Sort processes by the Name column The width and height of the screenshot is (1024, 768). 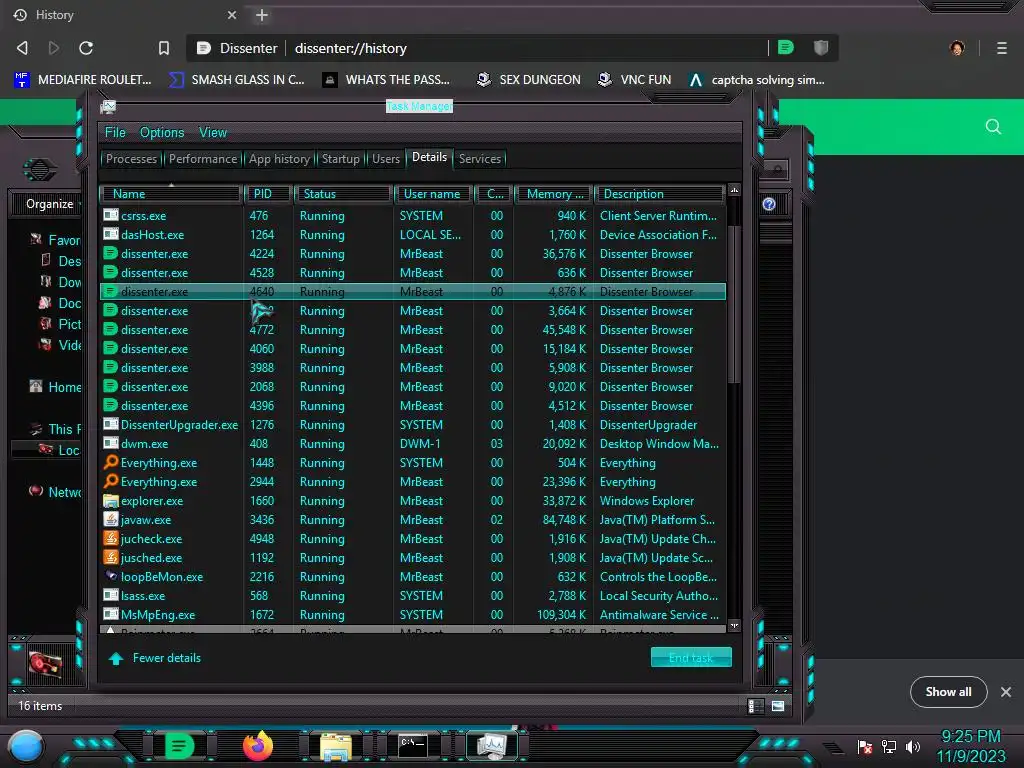170,194
